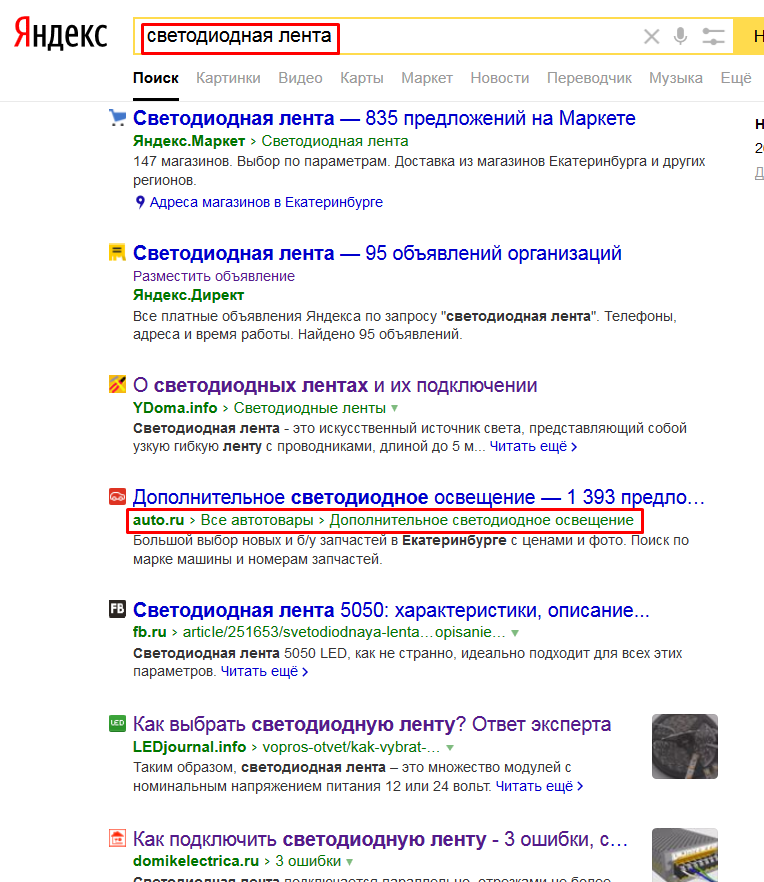Open fb.ru site link
Image resolution: width=764 pixels, height=882 pixels.
[x=150, y=632]
